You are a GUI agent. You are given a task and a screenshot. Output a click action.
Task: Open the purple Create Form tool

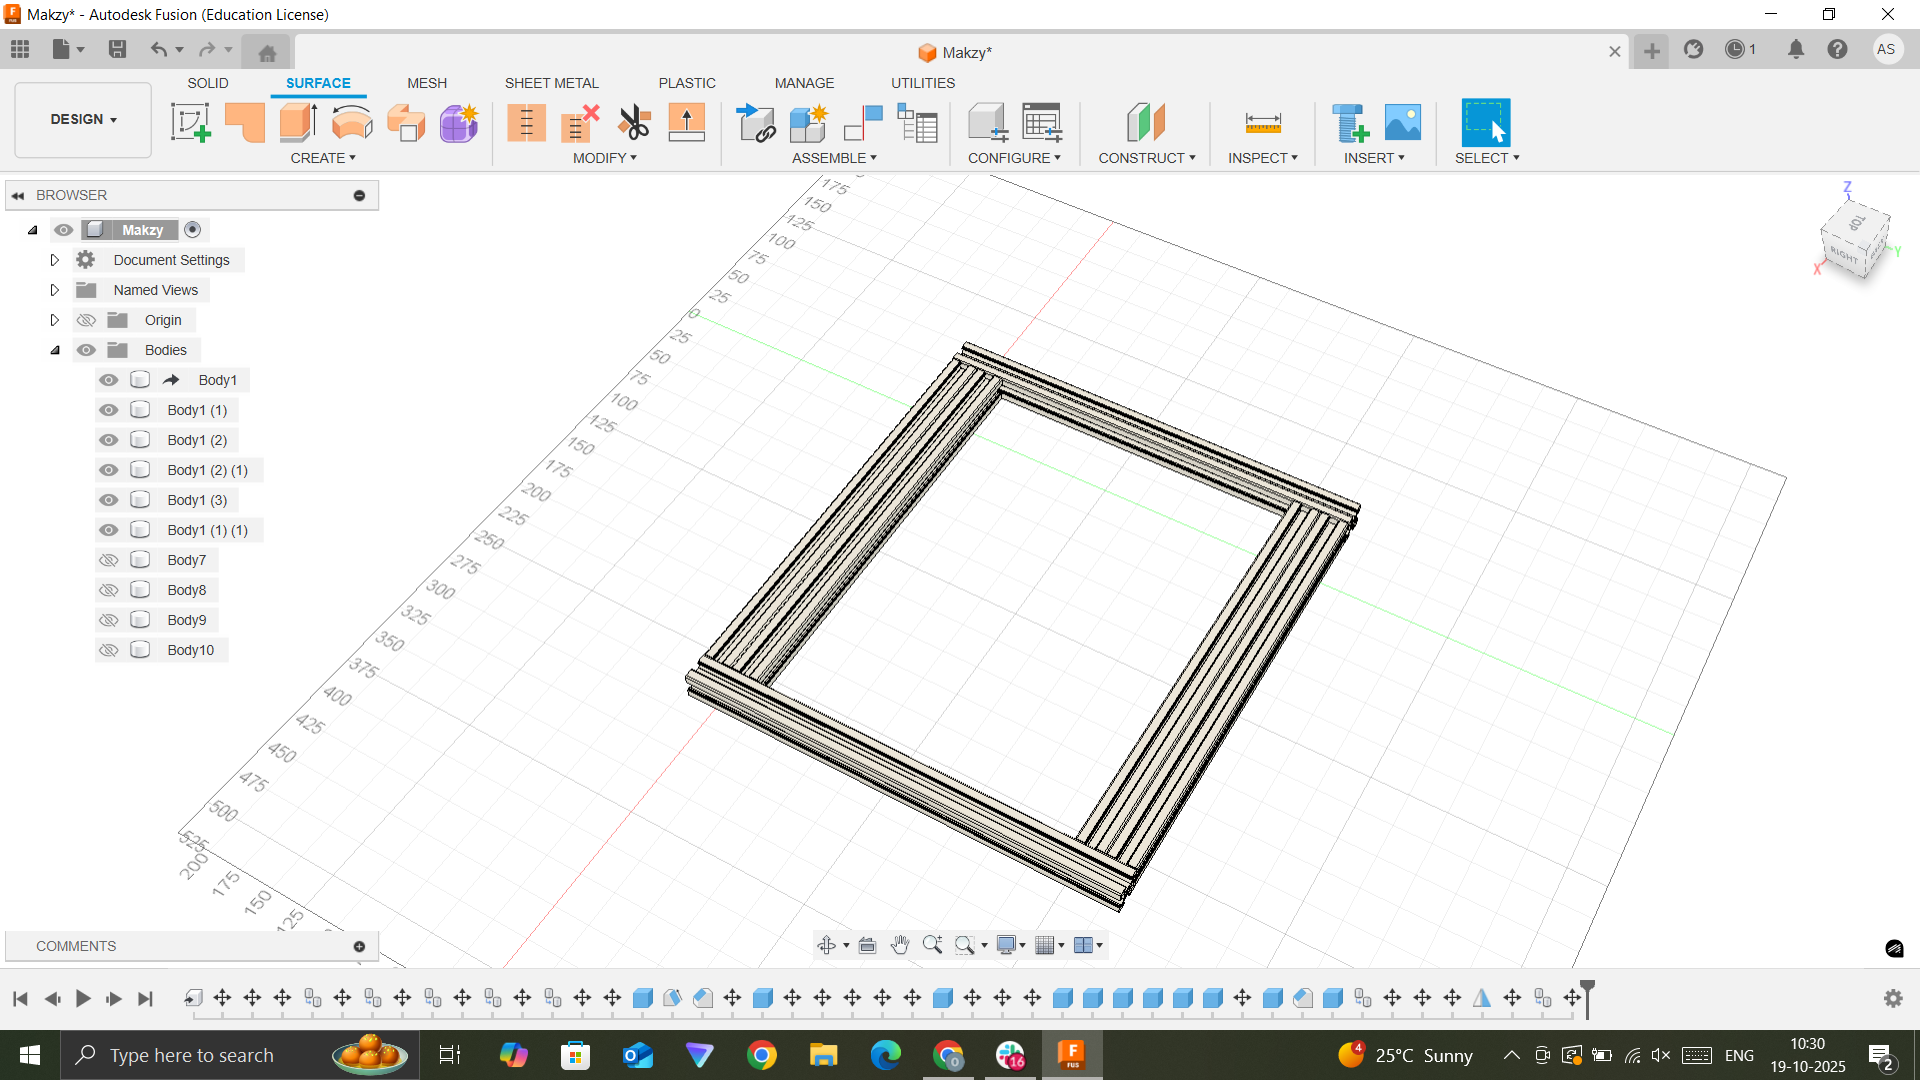coord(457,122)
